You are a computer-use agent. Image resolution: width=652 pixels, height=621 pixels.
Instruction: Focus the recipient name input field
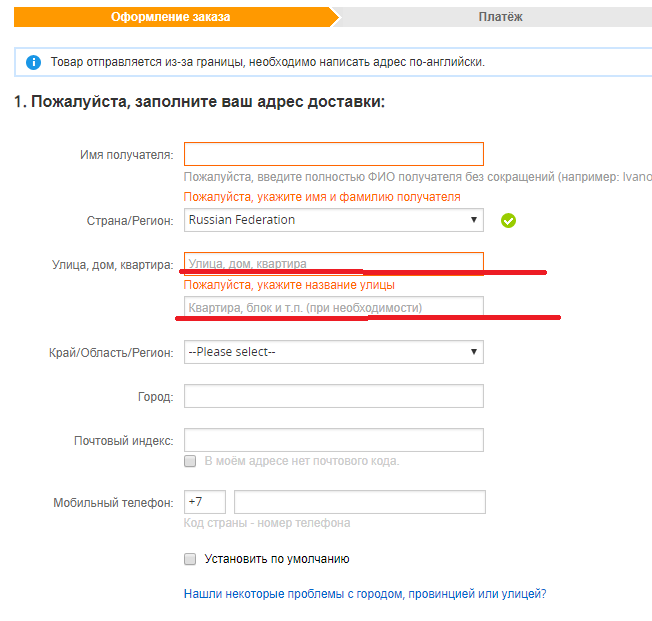coord(333,154)
